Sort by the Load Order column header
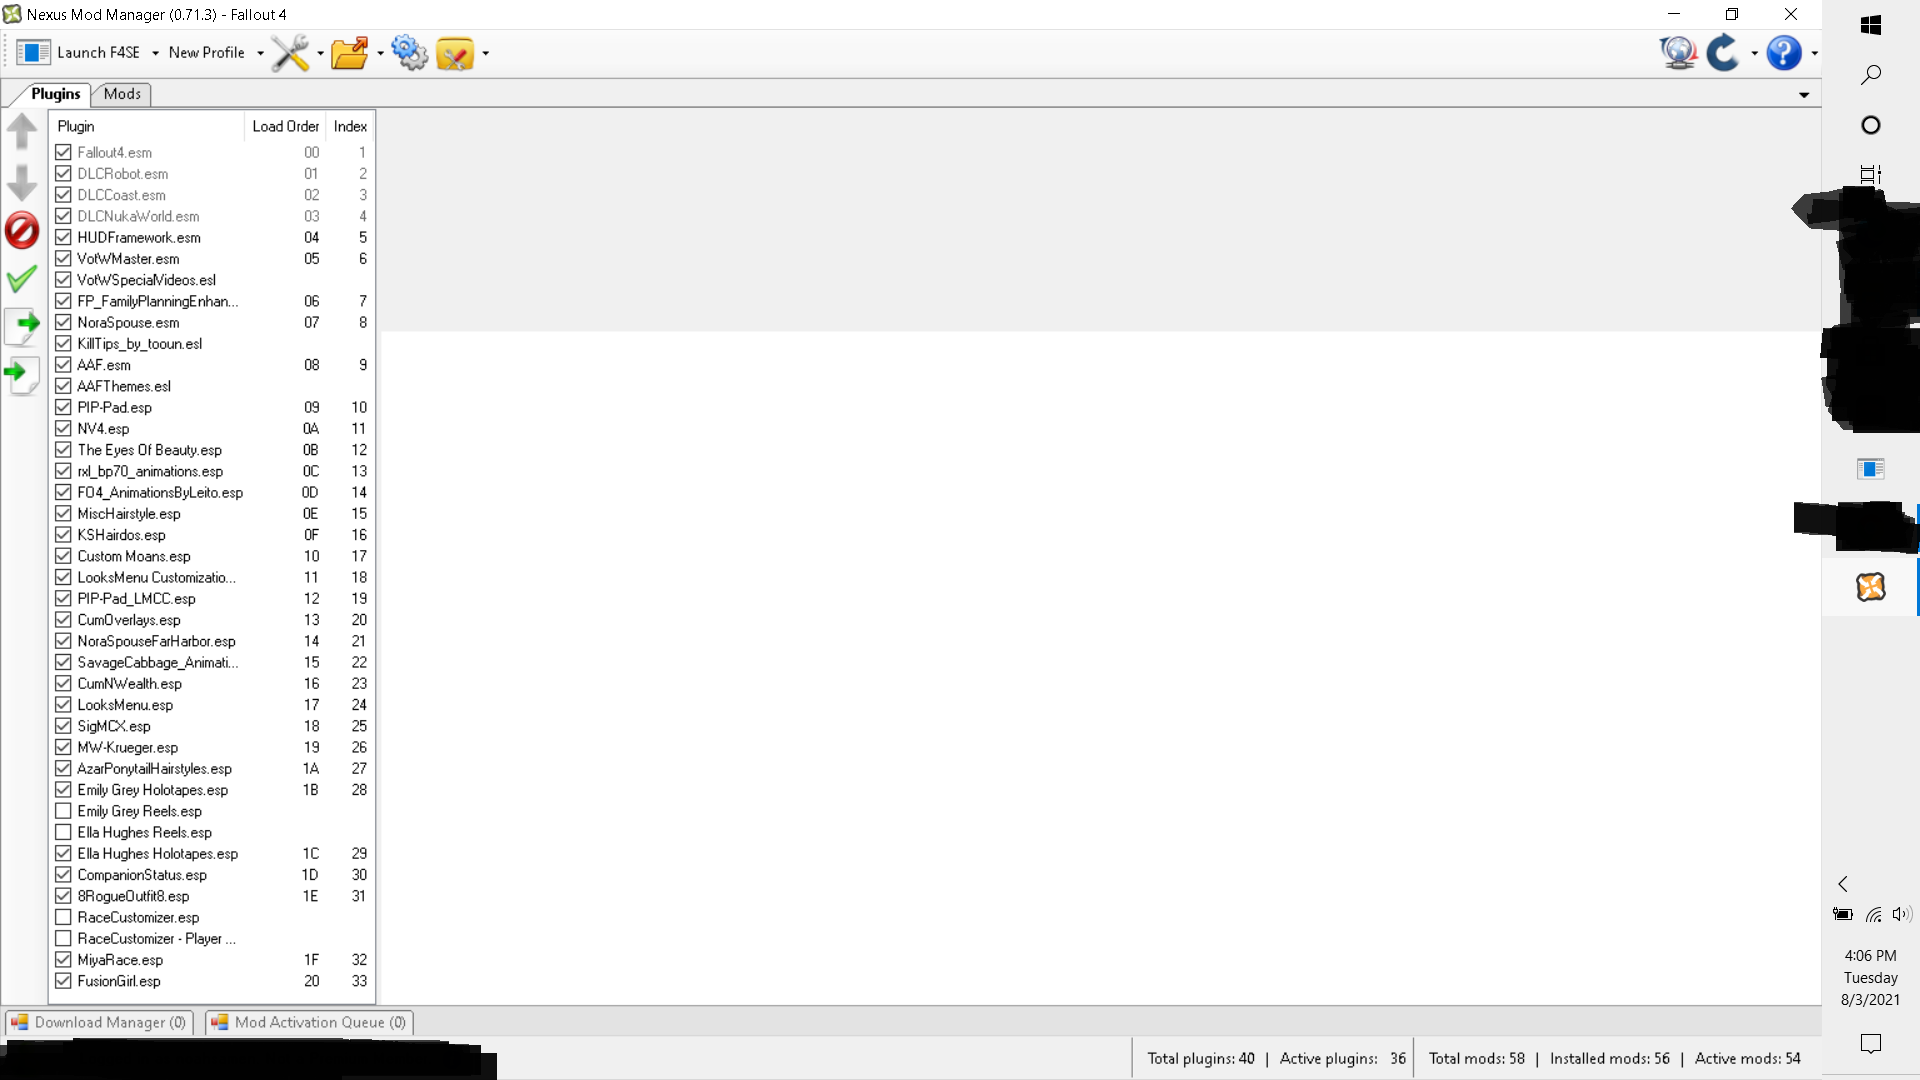Screen dimensions: 1920x1080 (x=285, y=126)
